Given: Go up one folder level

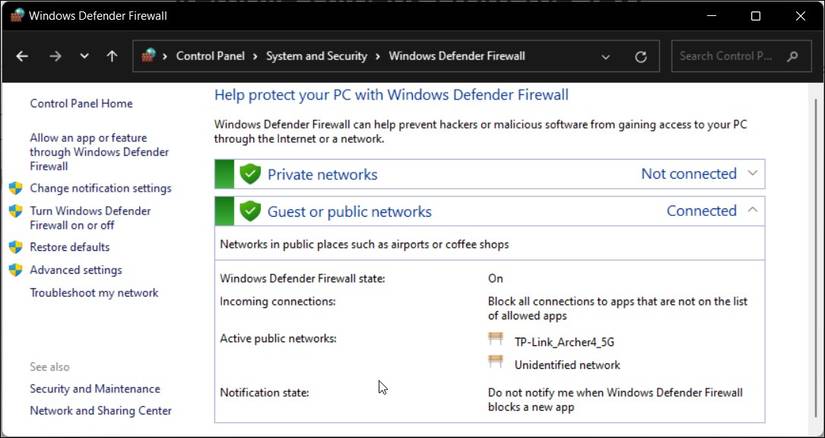Looking at the screenshot, I should (x=112, y=57).
